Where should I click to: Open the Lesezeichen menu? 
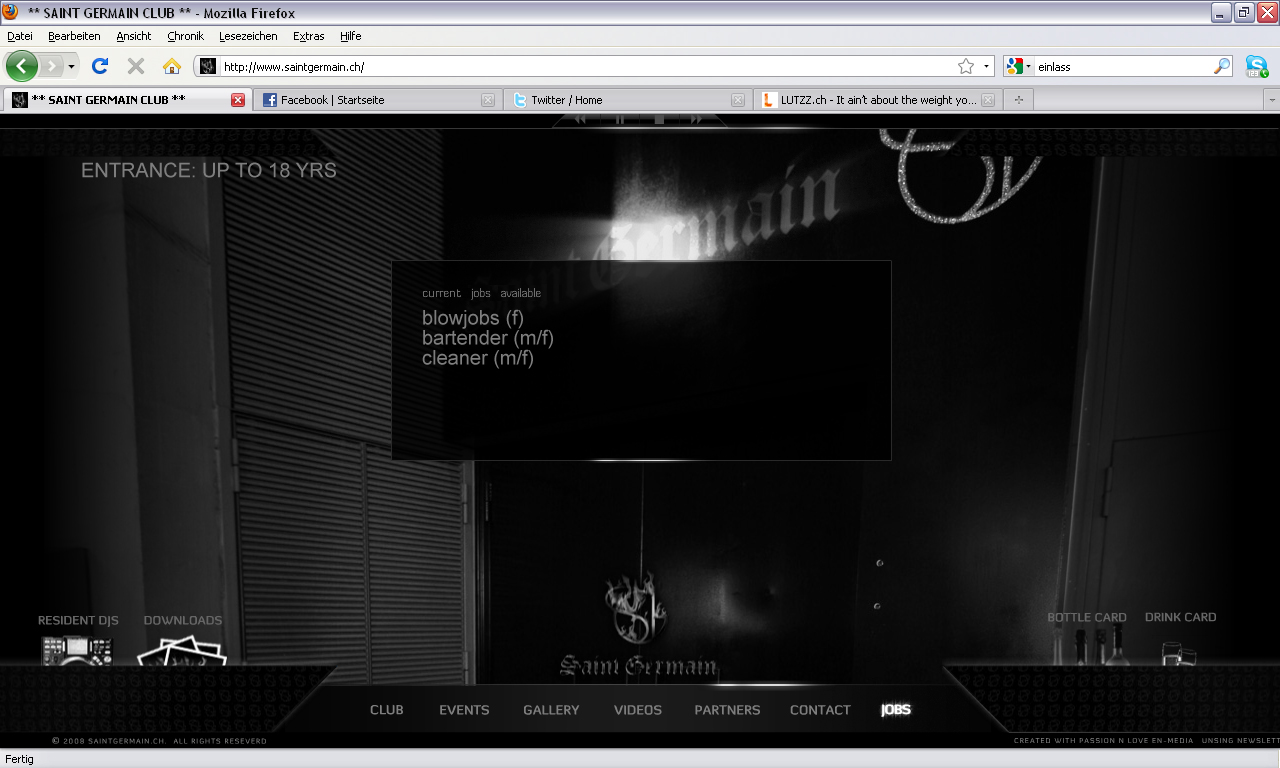(x=248, y=36)
